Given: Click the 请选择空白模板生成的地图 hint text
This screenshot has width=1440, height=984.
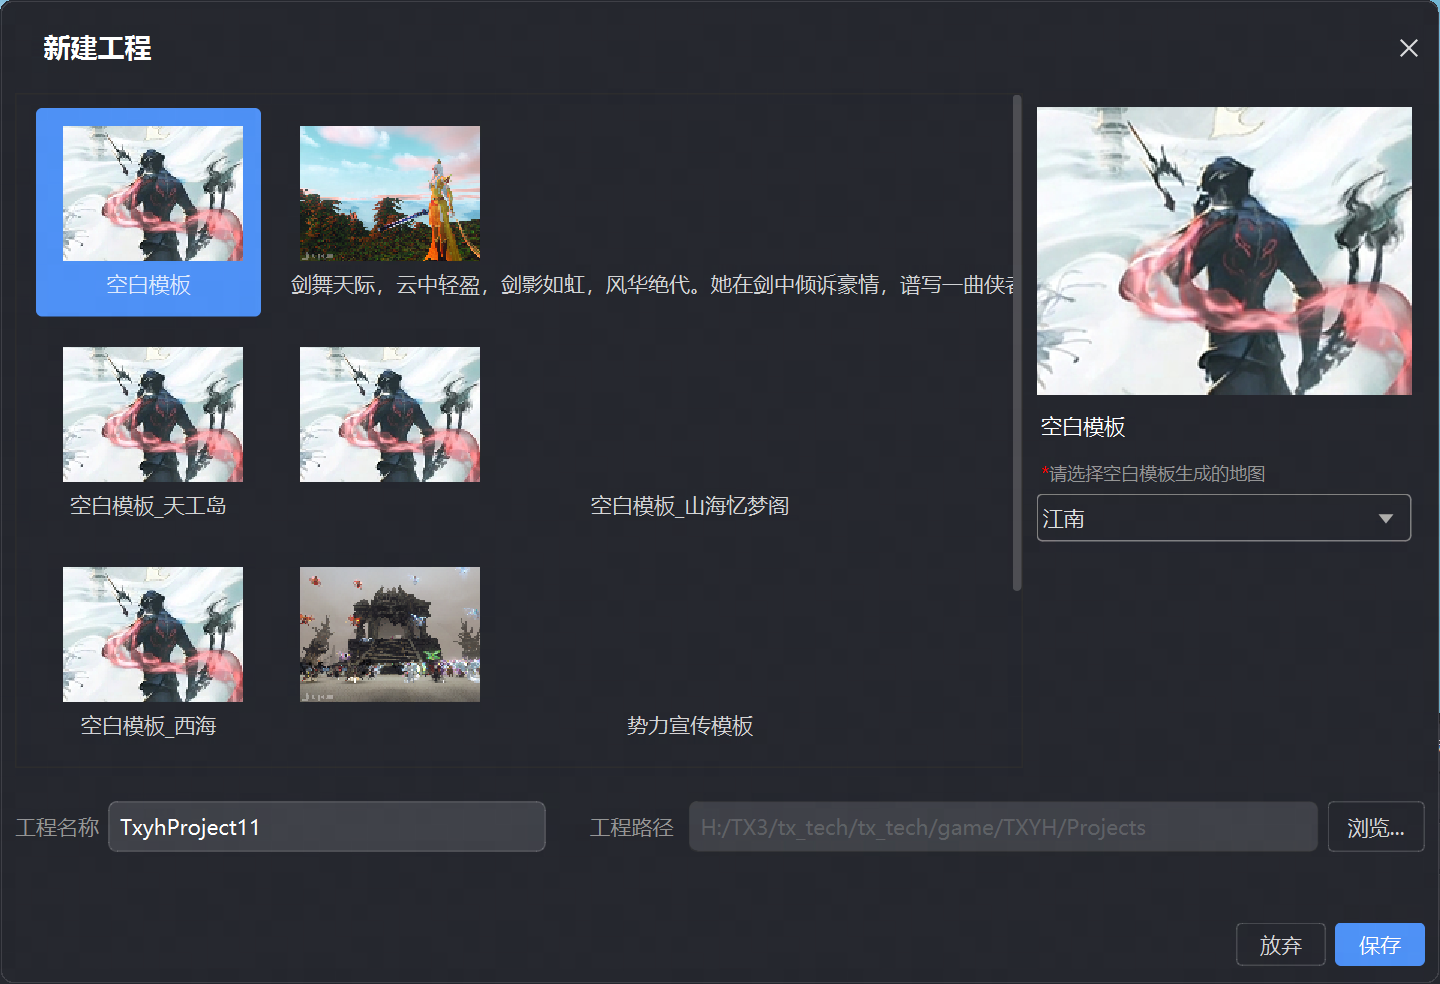Looking at the screenshot, I should pyautogui.click(x=1153, y=474).
